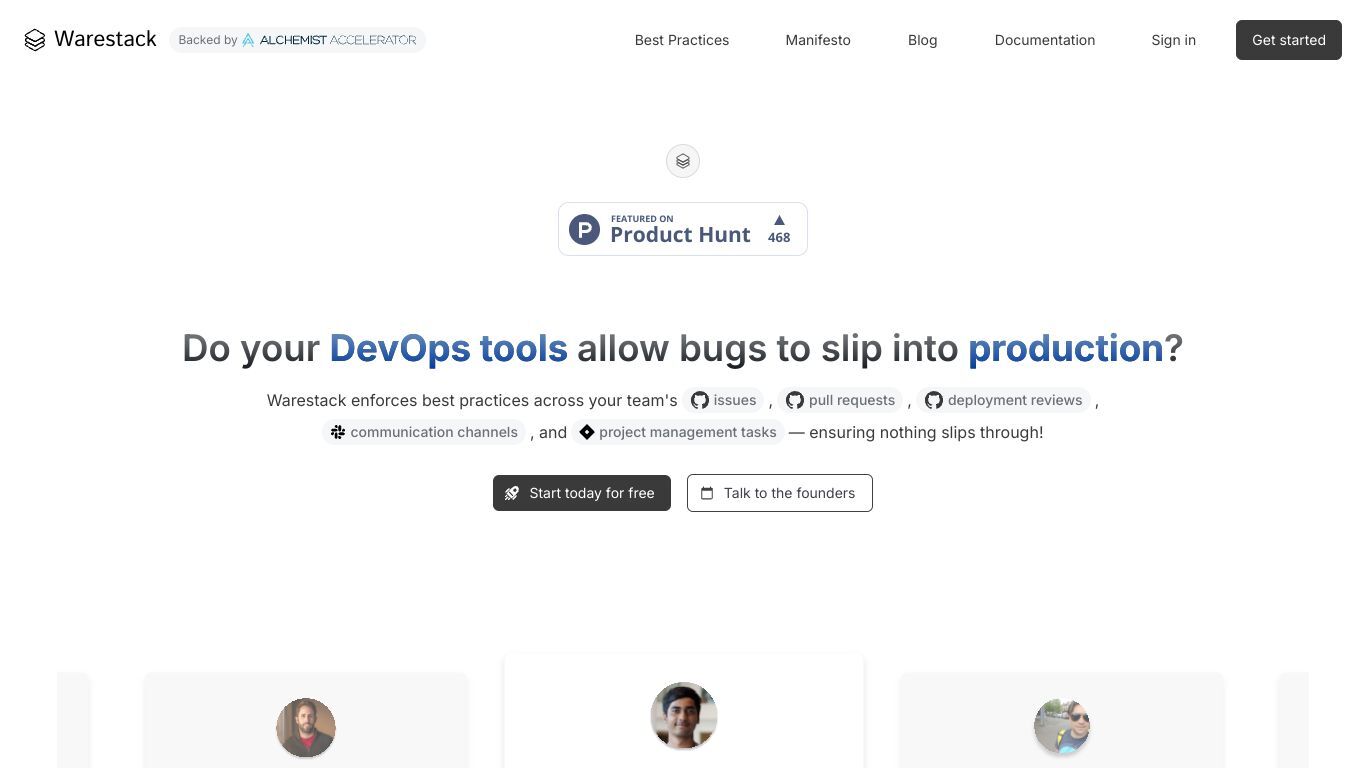Click the 'deployment reviews' pill label
This screenshot has height=768, width=1366.
[1003, 400]
